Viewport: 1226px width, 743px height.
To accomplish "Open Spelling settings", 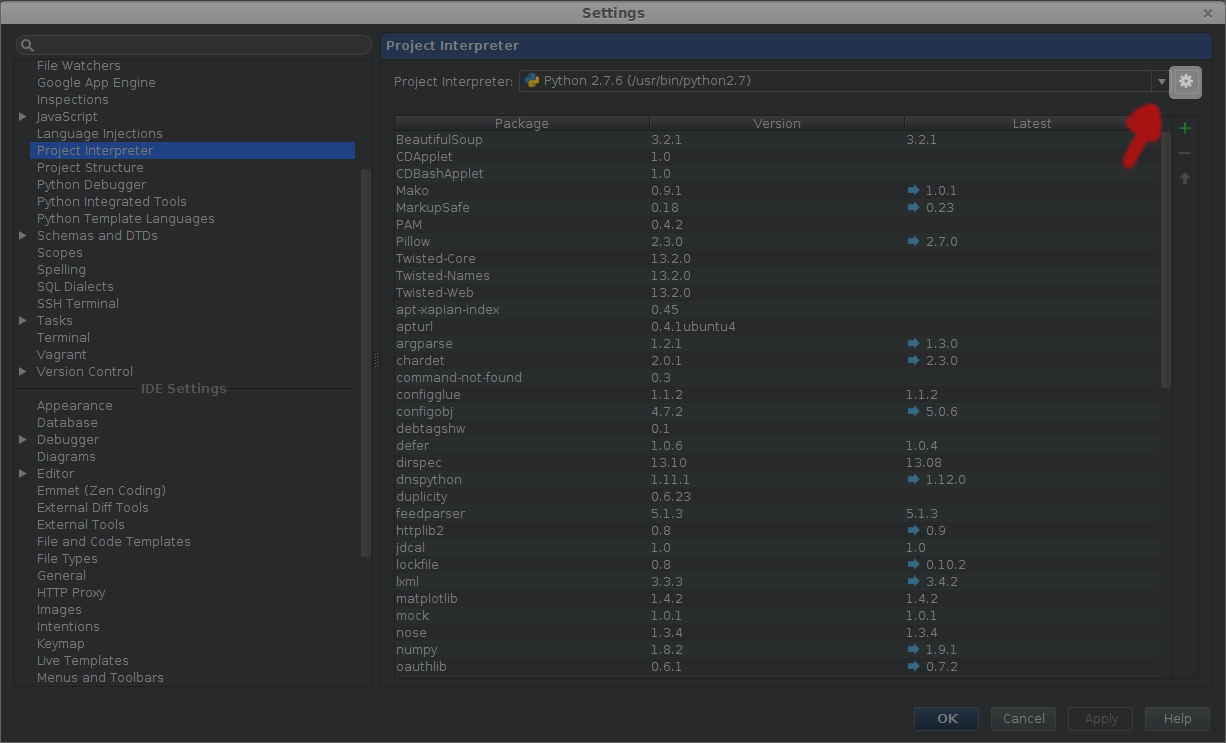I will coord(61,270).
